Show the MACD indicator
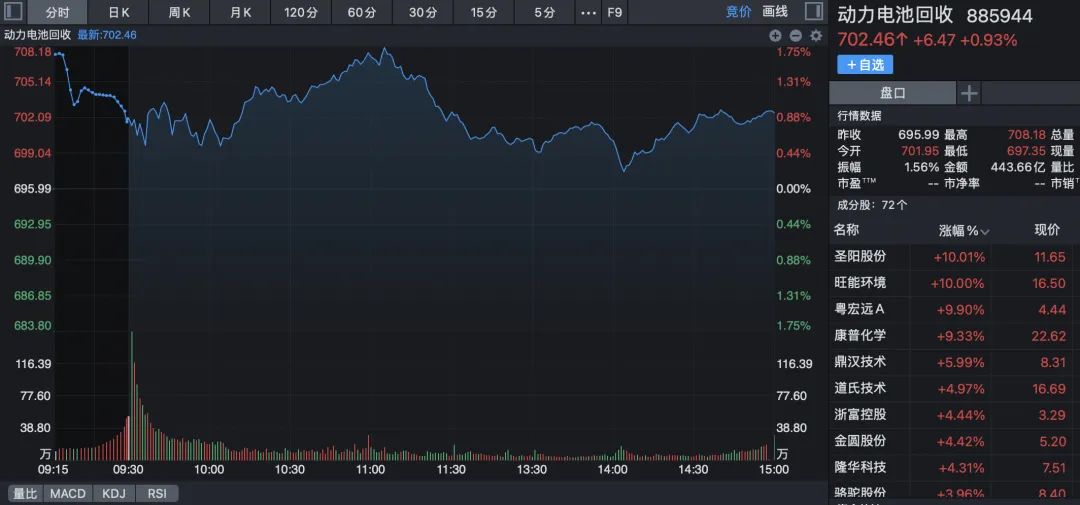 tap(68, 493)
